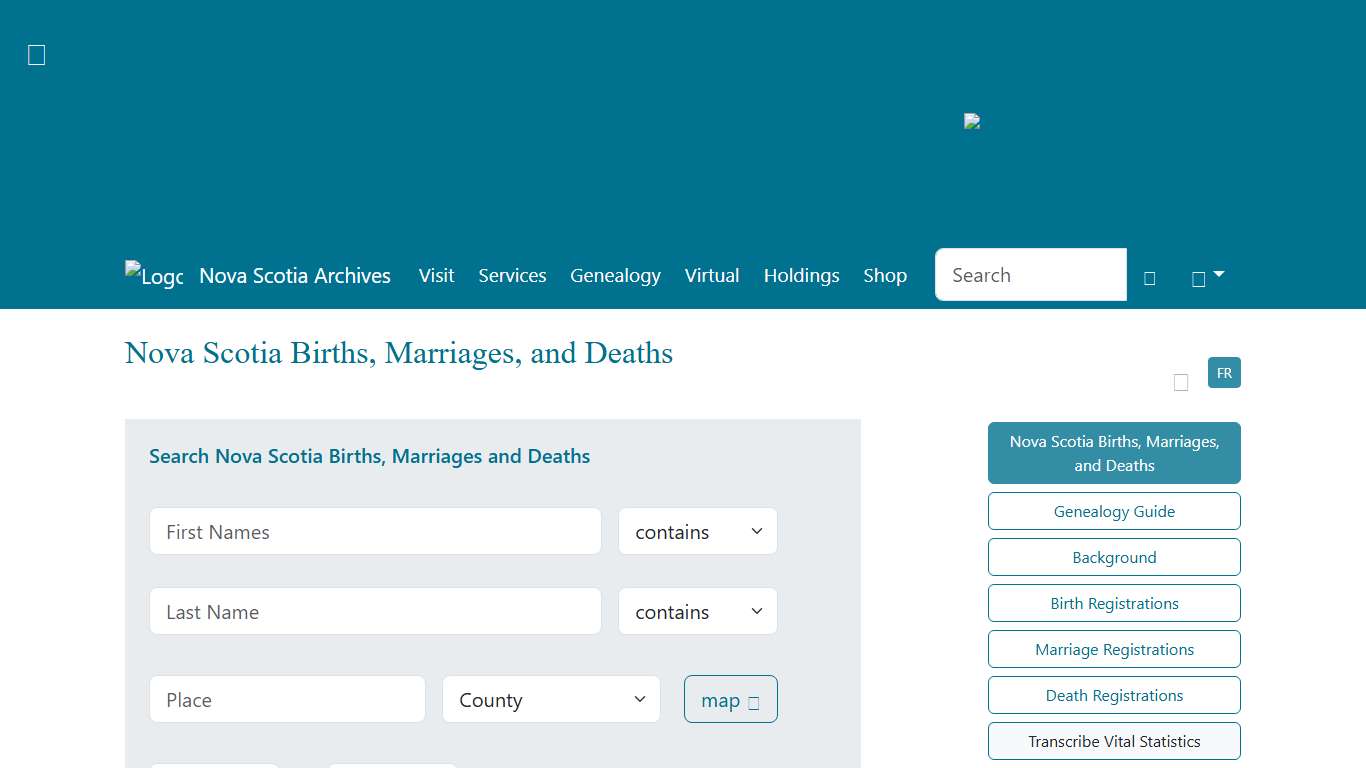
Task: Click the small icon left of the FR button
Action: (1181, 381)
